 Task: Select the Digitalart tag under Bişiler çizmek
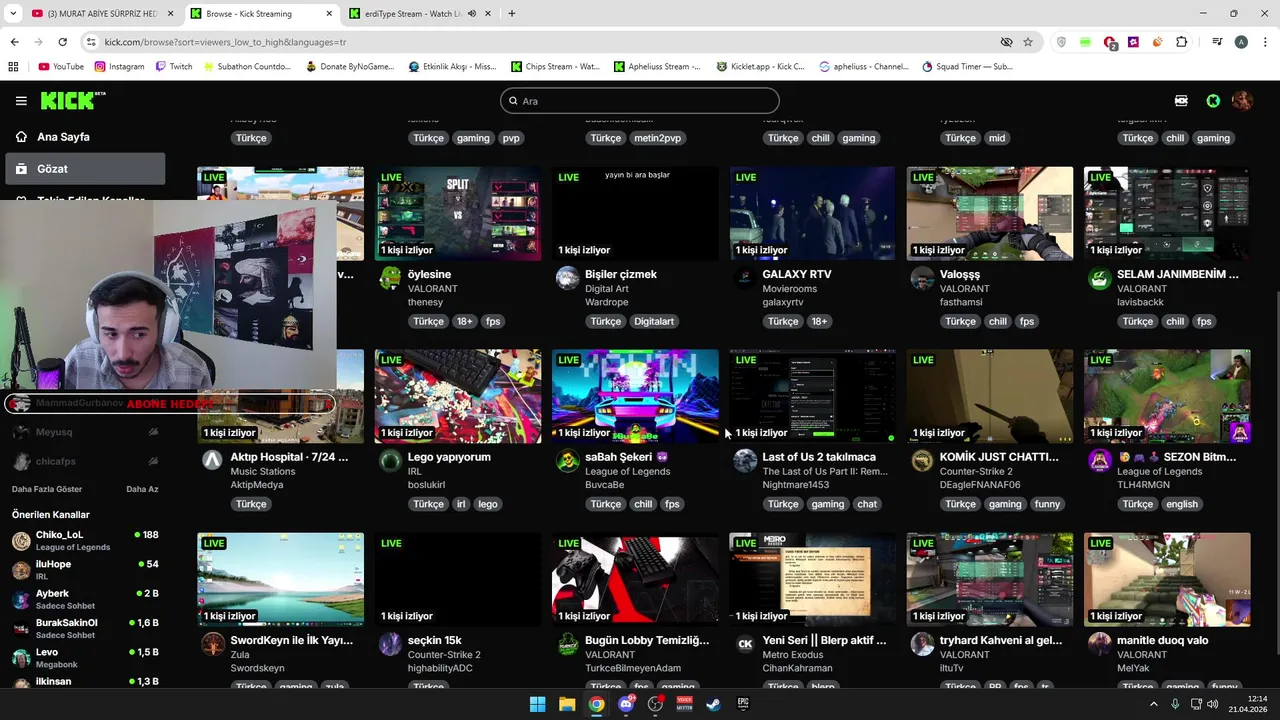tap(654, 321)
